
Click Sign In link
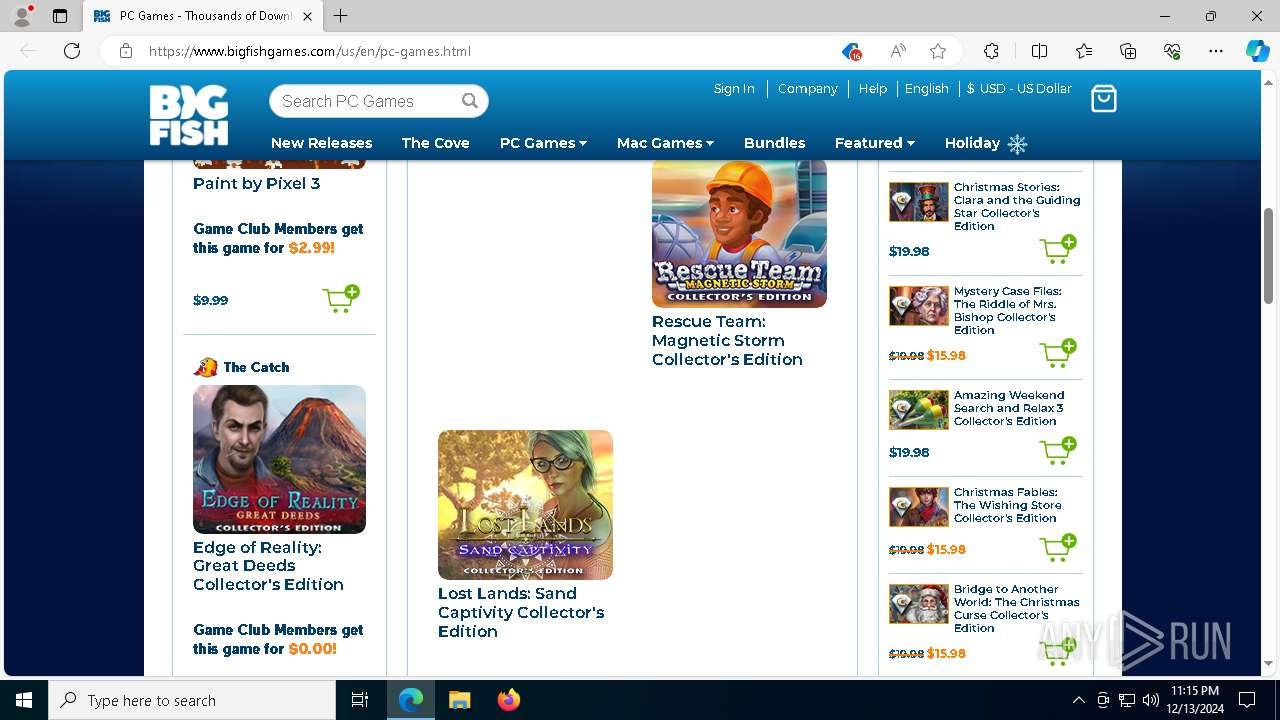[x=734, y=88]
